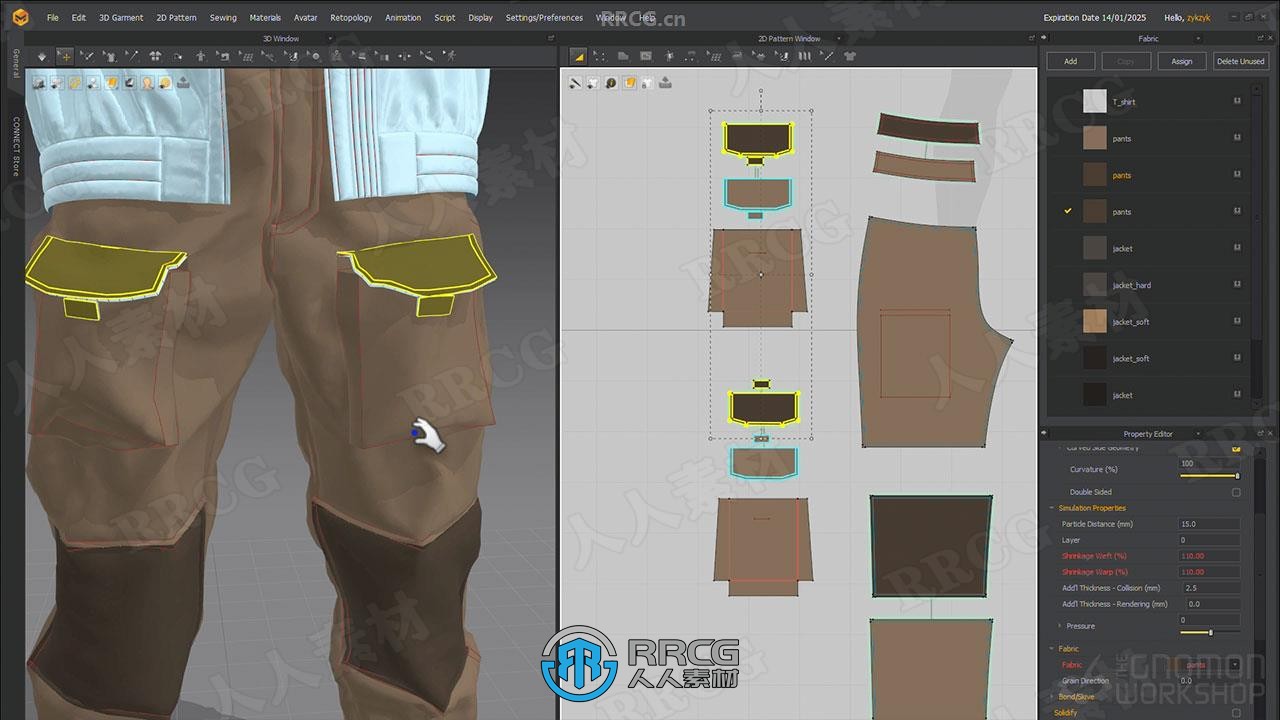Viewport: 1280px width, 720px height.
Task: Select the Edit Point tool in 2D toolbar
Action: click(601, 56)
